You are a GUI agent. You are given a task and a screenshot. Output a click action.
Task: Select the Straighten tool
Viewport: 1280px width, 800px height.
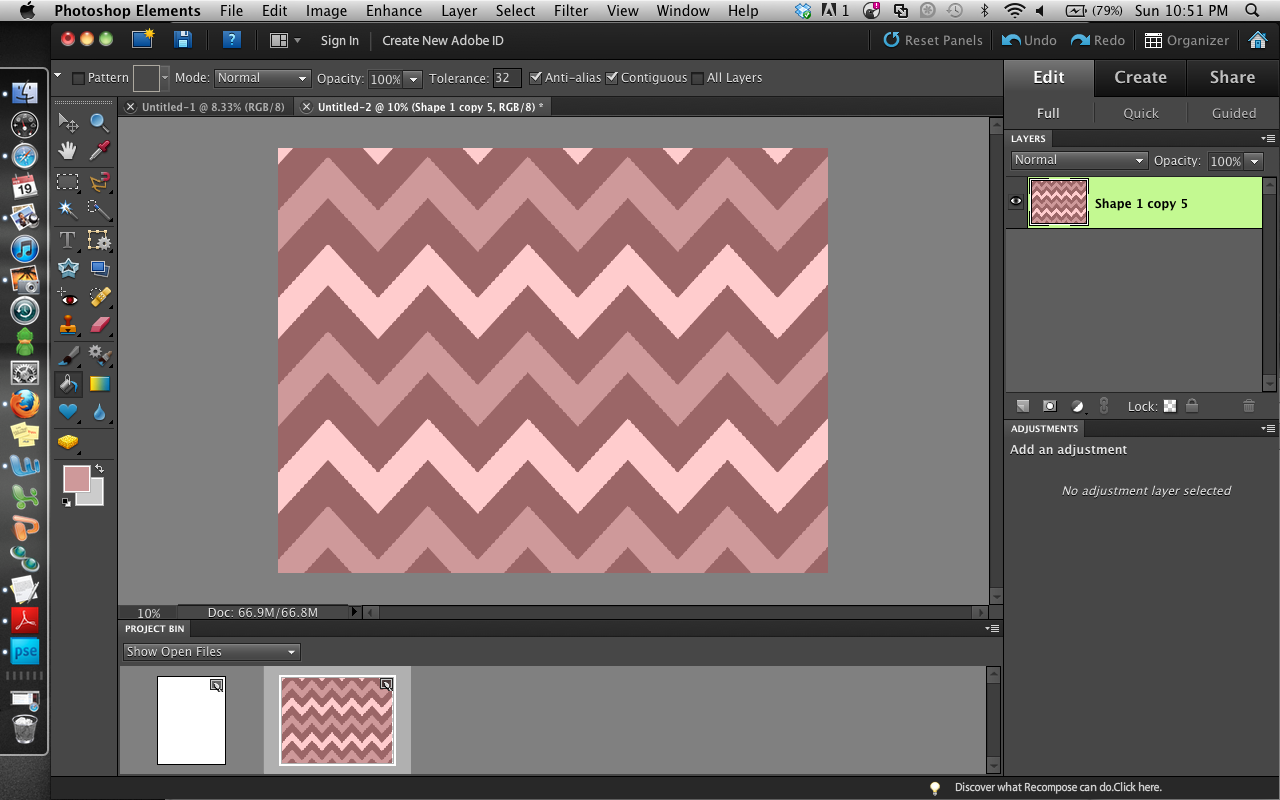click(x=99, y=268)
